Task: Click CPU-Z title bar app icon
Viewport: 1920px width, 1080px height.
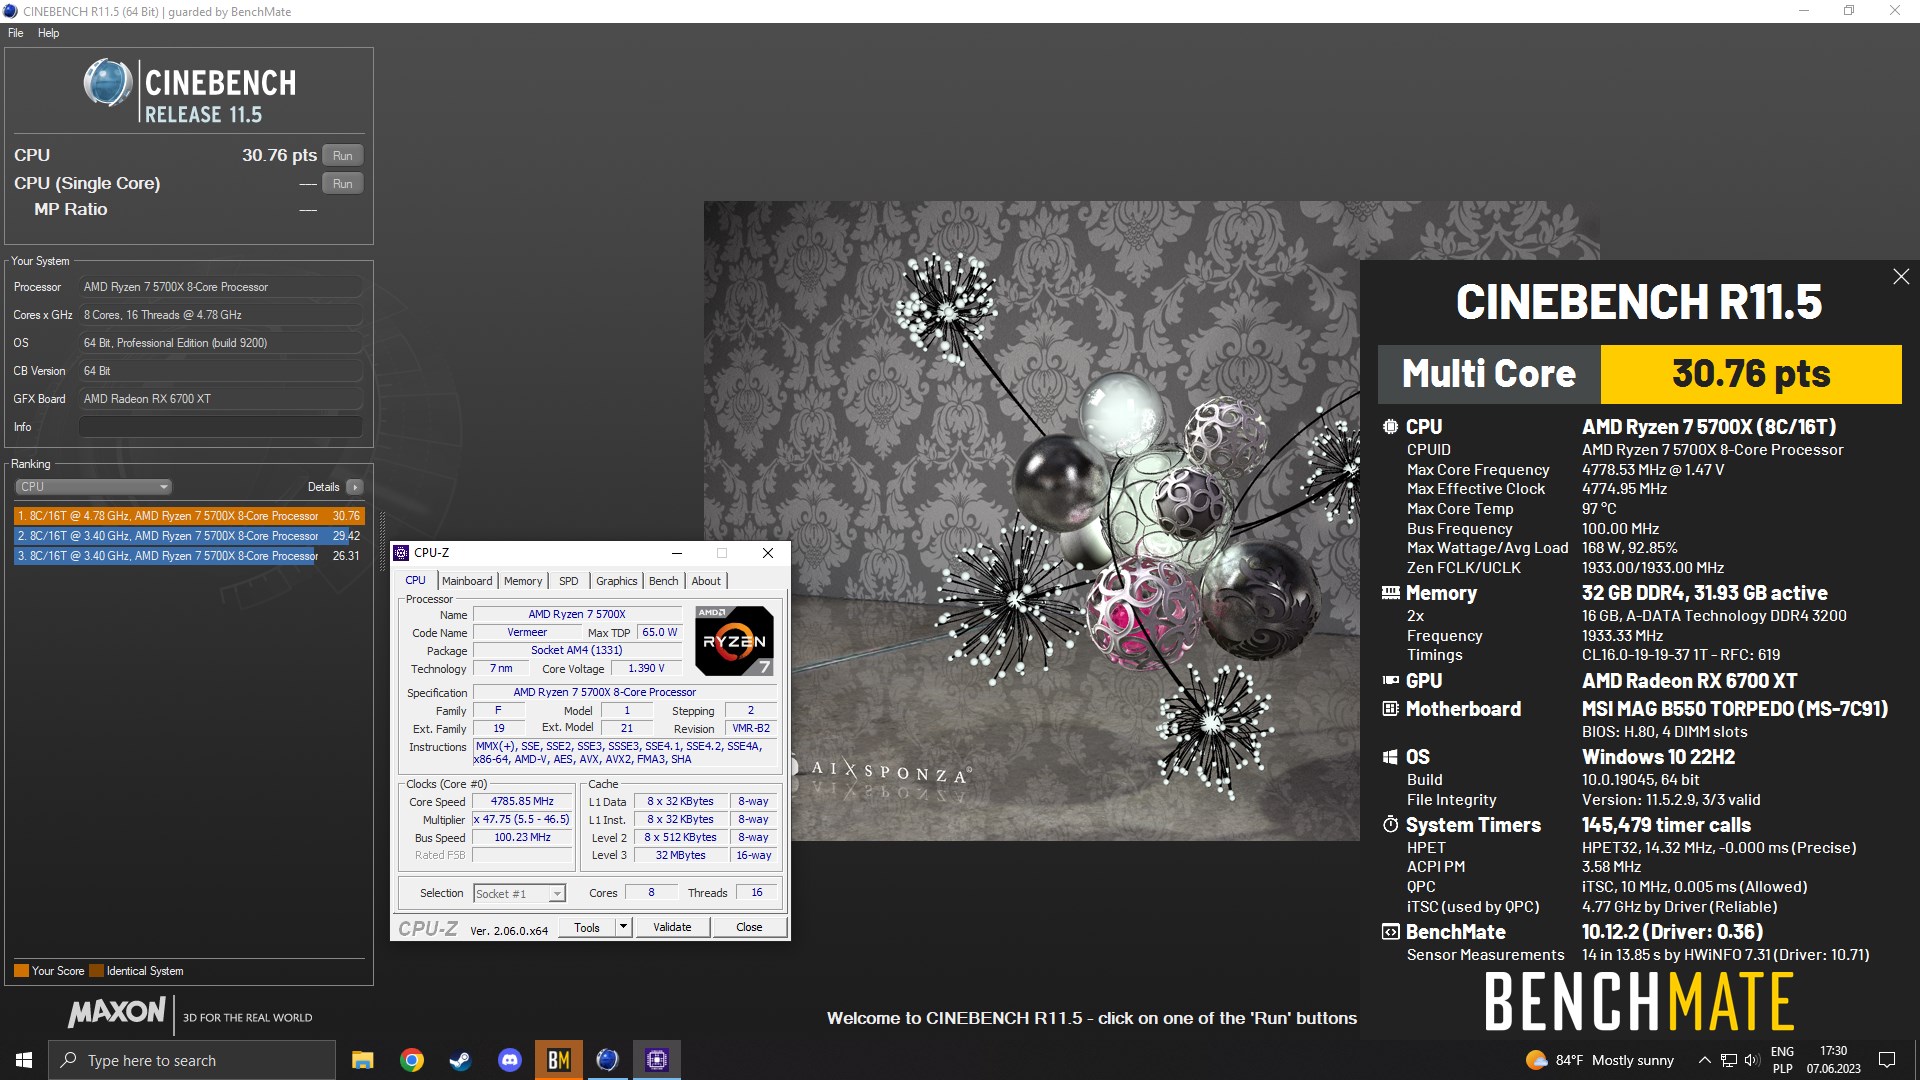Action: [402, 553]
